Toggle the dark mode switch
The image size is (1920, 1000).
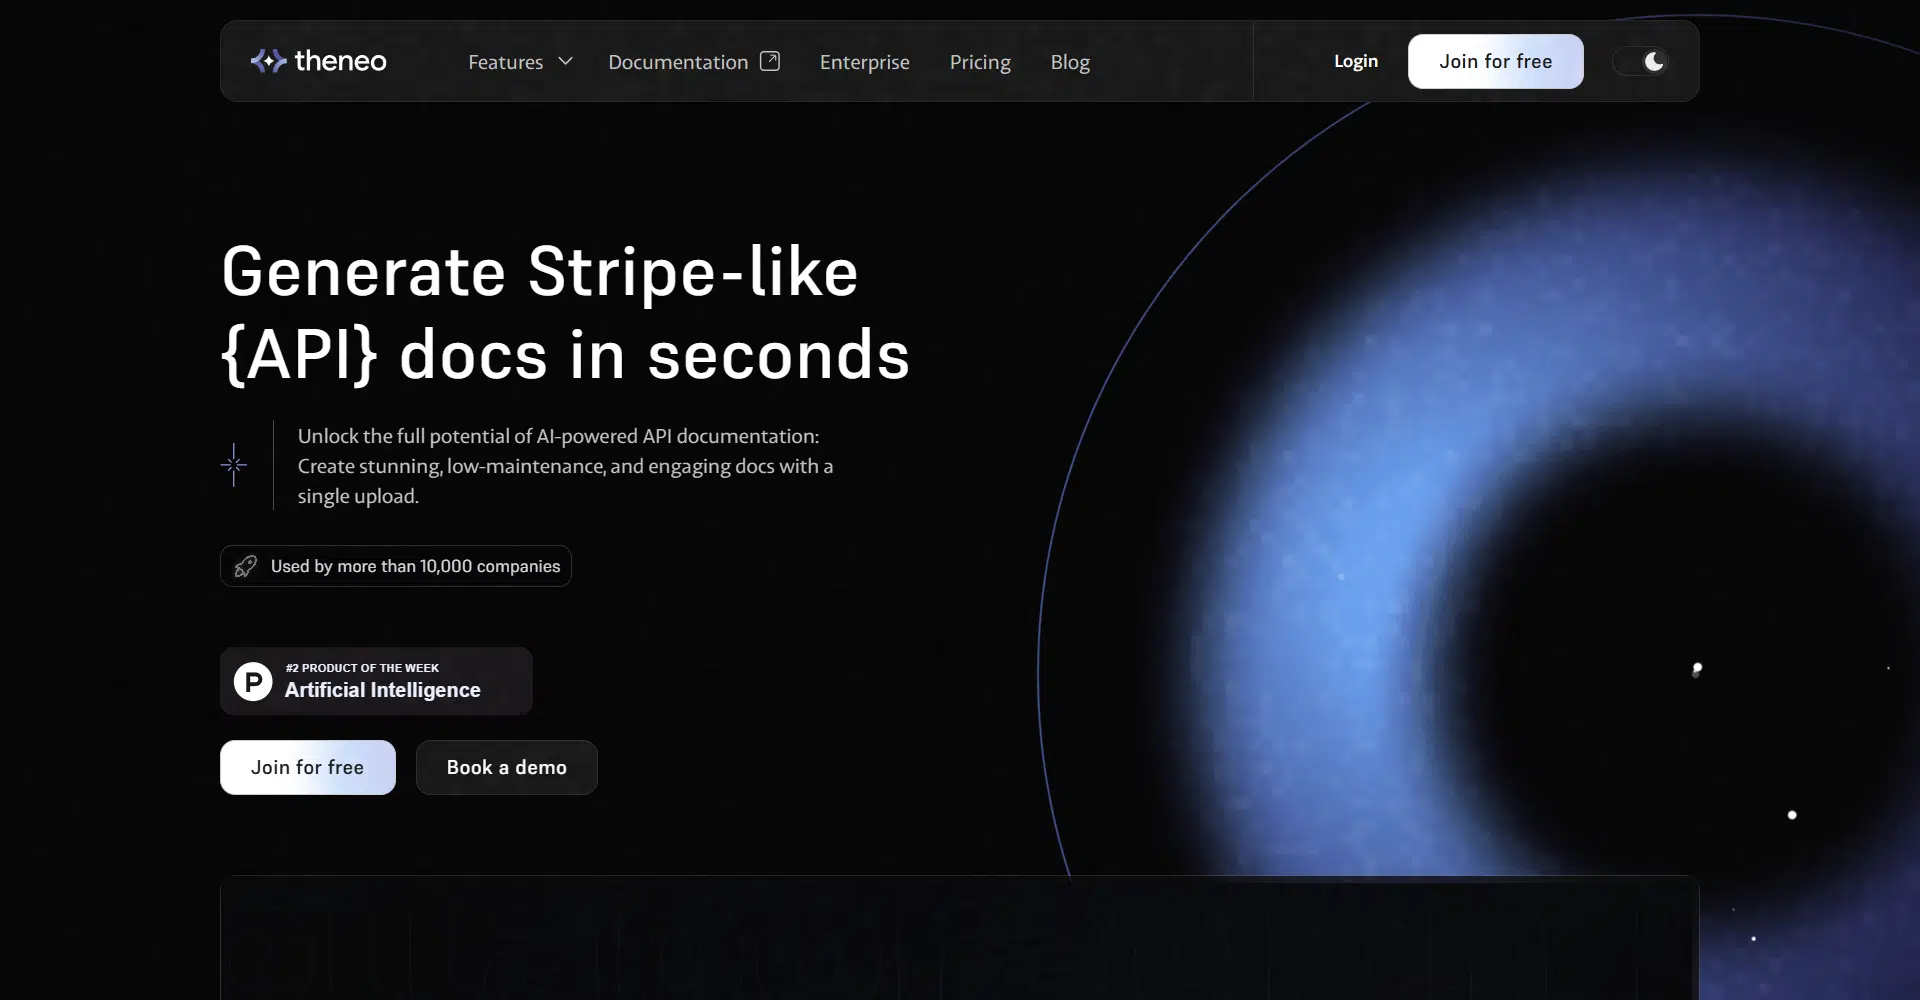pyautogui.click(x=1640, y=61)
